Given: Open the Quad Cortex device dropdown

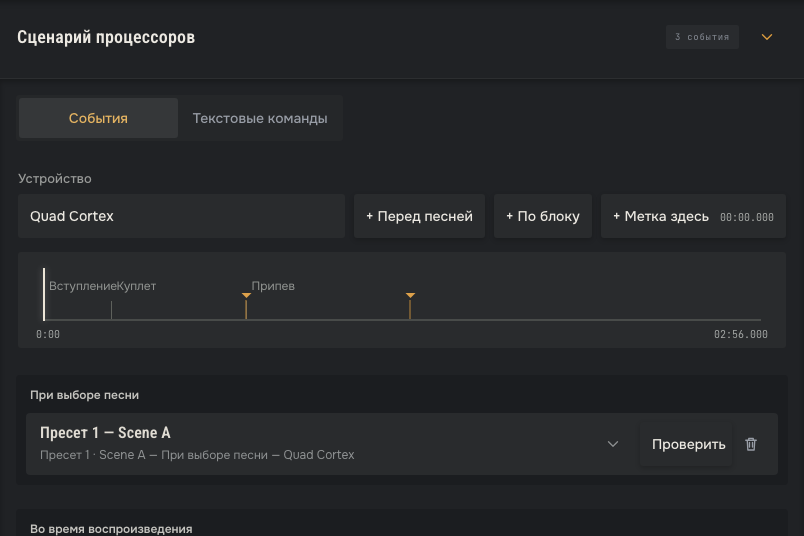Looking at the screenshot, I should 182,216.
